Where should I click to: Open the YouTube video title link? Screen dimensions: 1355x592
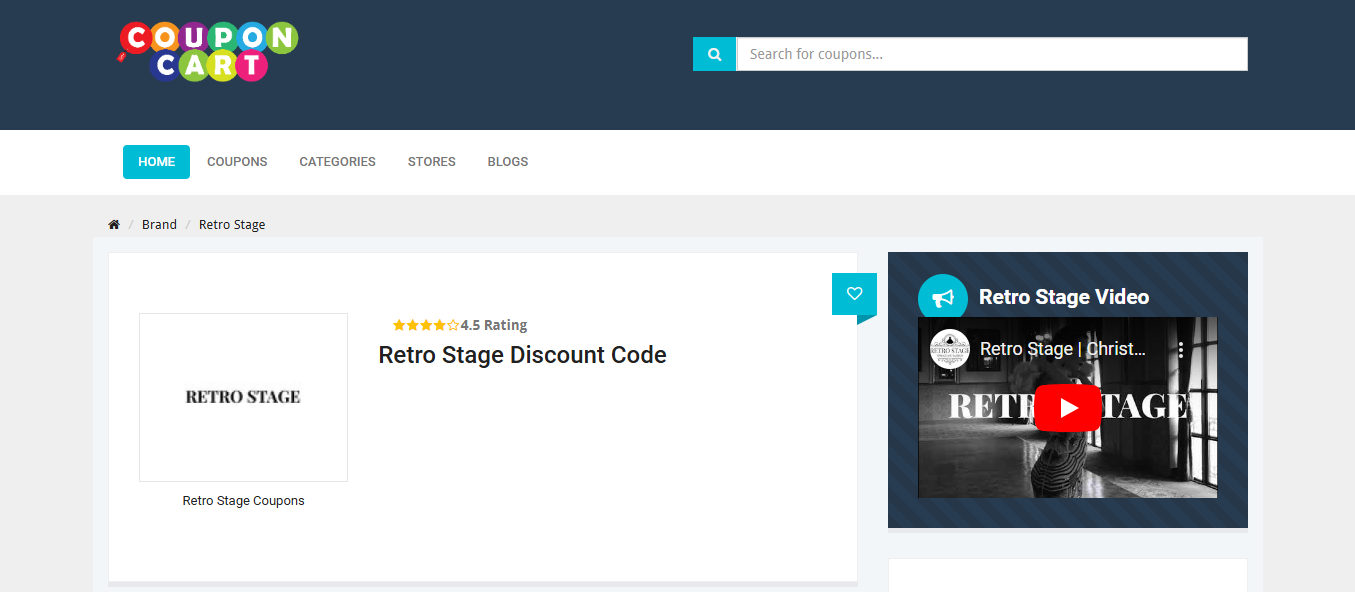[1063, 349]
